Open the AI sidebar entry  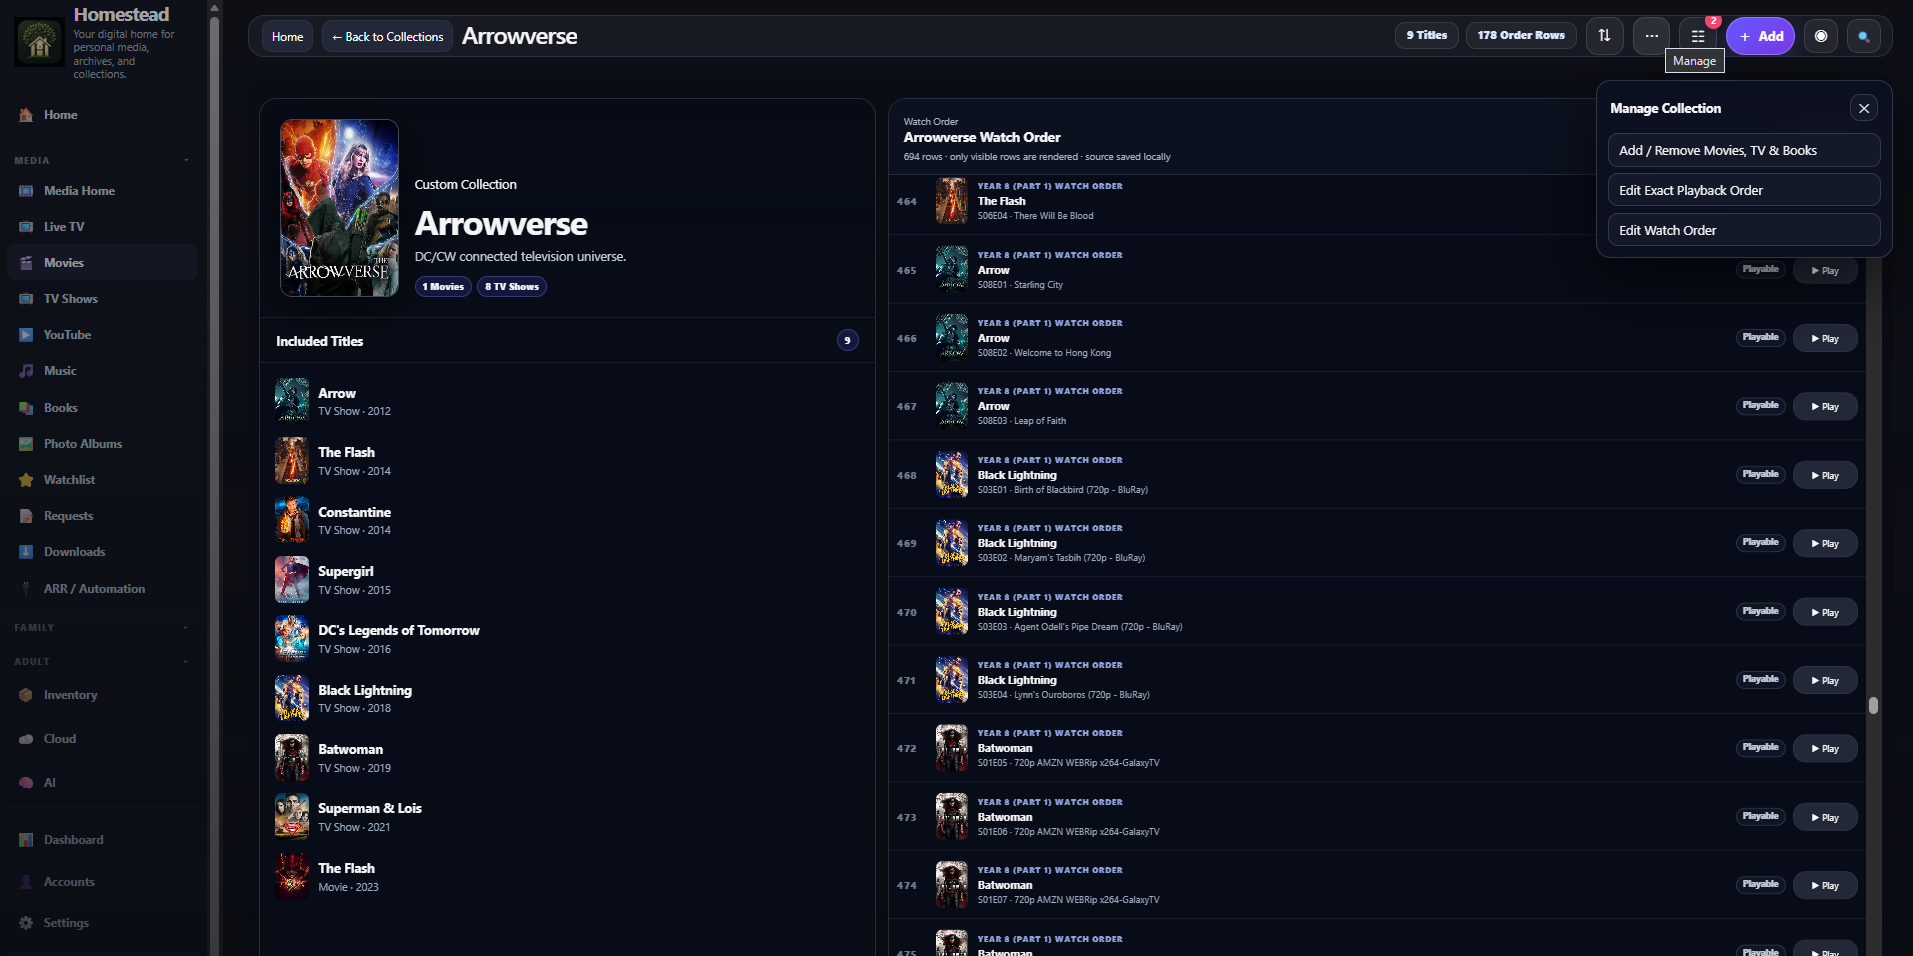point(49,783)
